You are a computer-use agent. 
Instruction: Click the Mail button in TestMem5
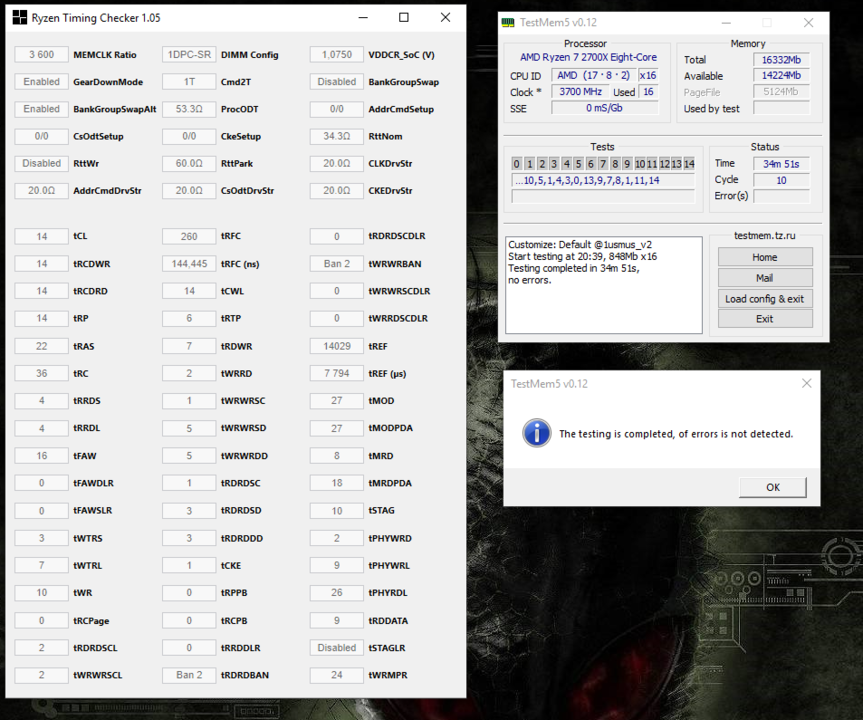(x=764, y=278)
